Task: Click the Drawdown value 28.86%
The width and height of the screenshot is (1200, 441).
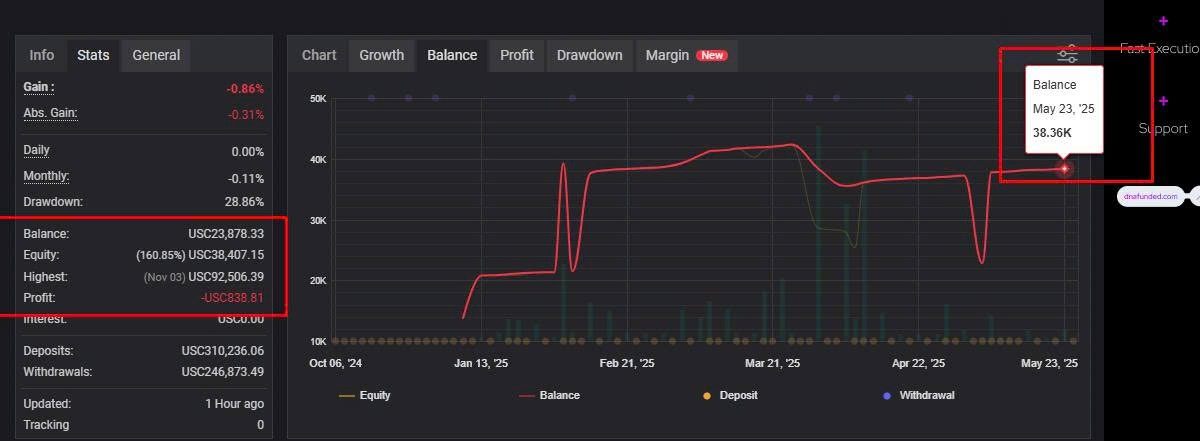Action: click(x=243, y=202)
